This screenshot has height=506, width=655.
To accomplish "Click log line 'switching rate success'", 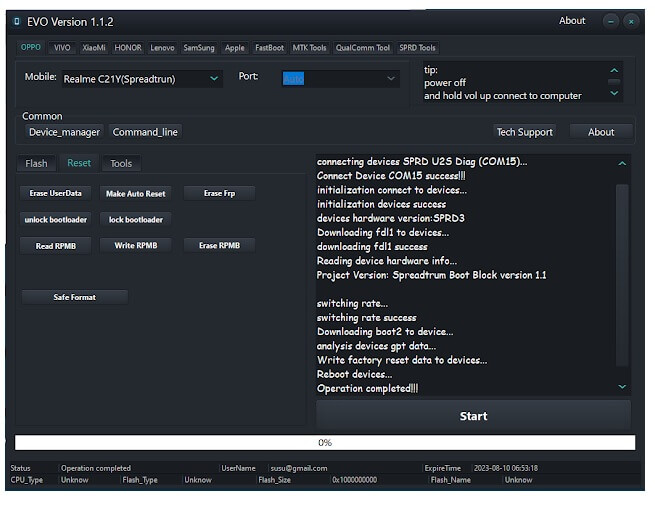I will (366, 318).
